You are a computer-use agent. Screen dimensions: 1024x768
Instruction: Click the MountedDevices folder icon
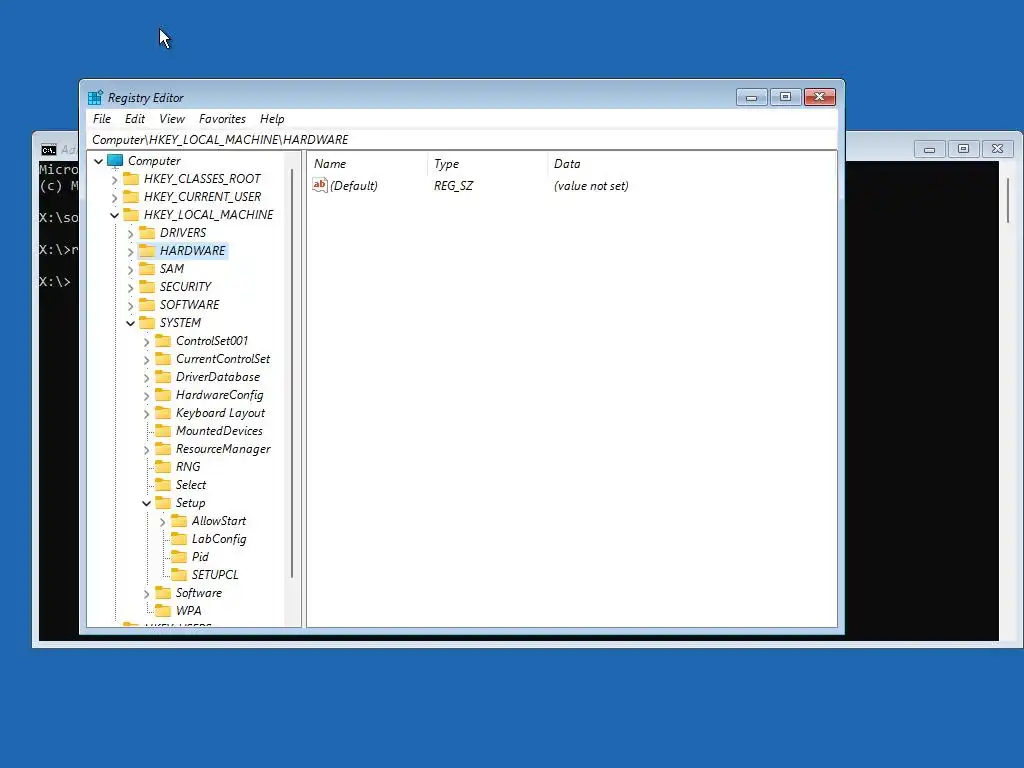[163, 430]
